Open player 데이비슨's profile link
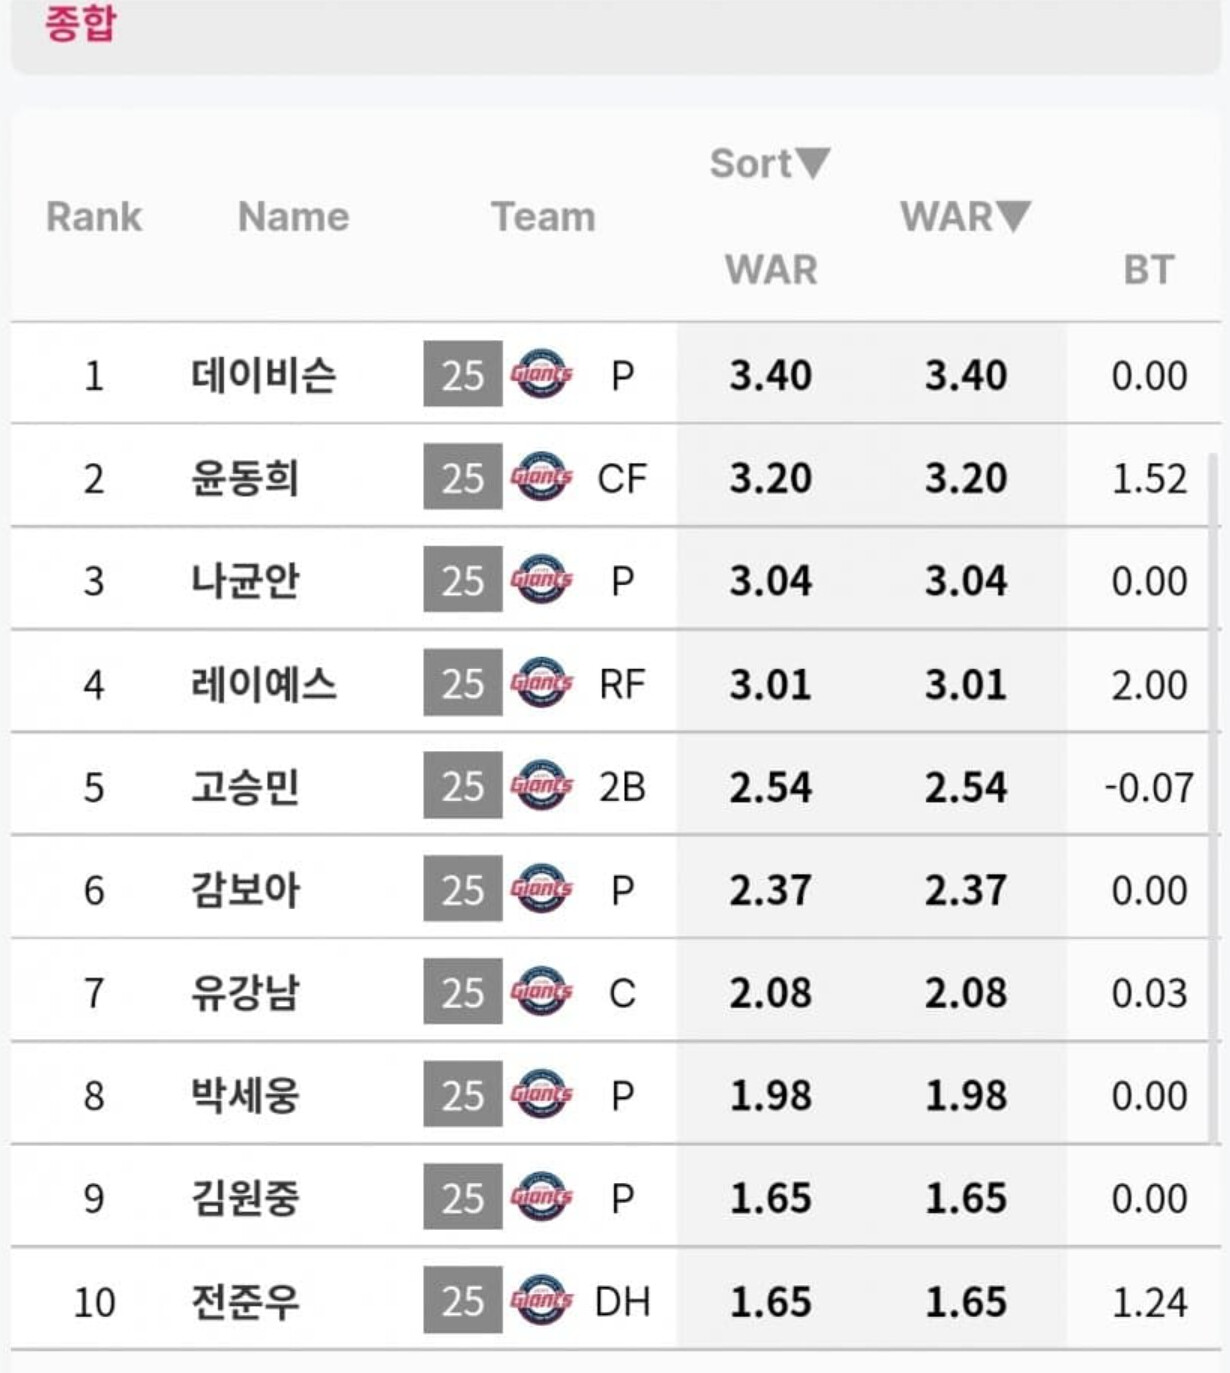Screen dimensions: 1230x1373 [x=264, y=375]
